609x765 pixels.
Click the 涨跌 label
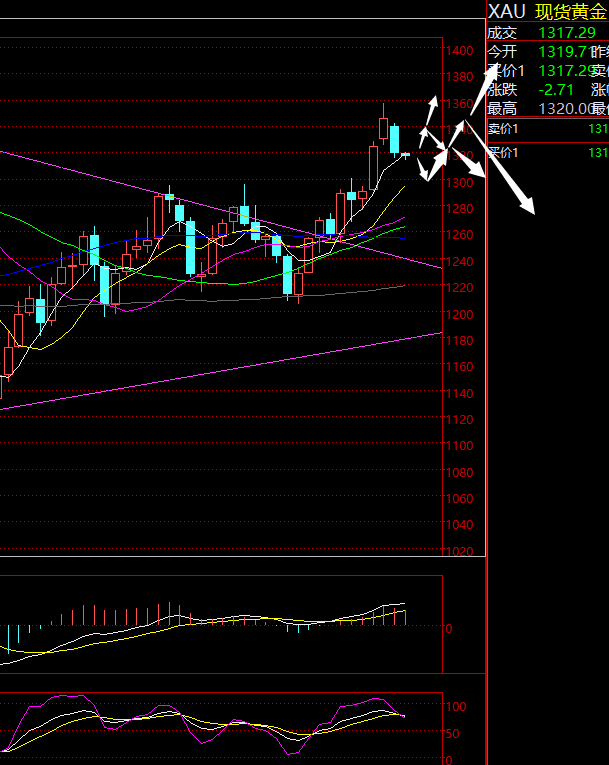coord(502,90)
